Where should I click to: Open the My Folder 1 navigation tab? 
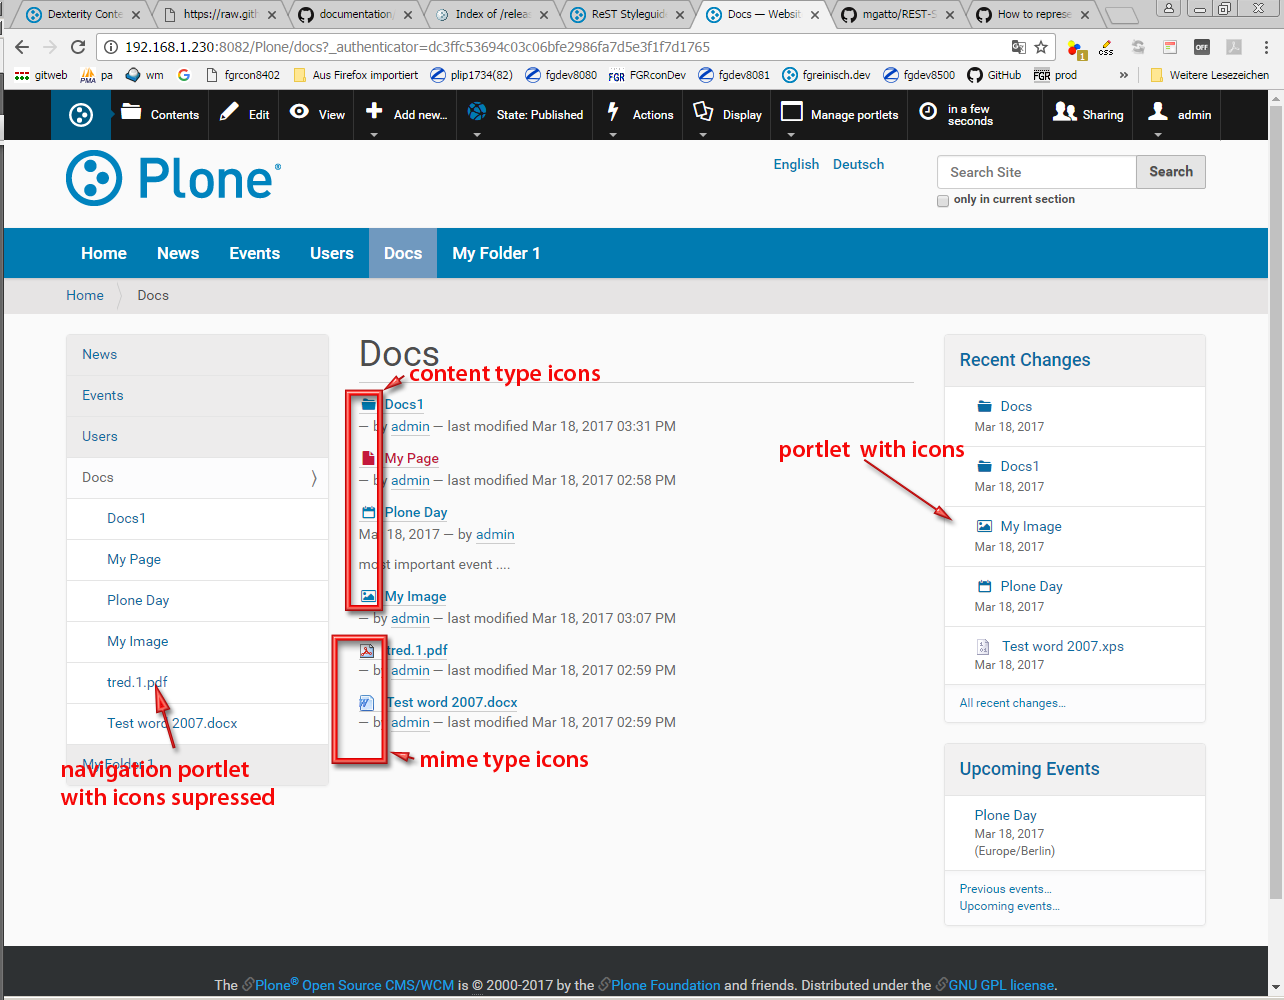click(x=496, y=253)
